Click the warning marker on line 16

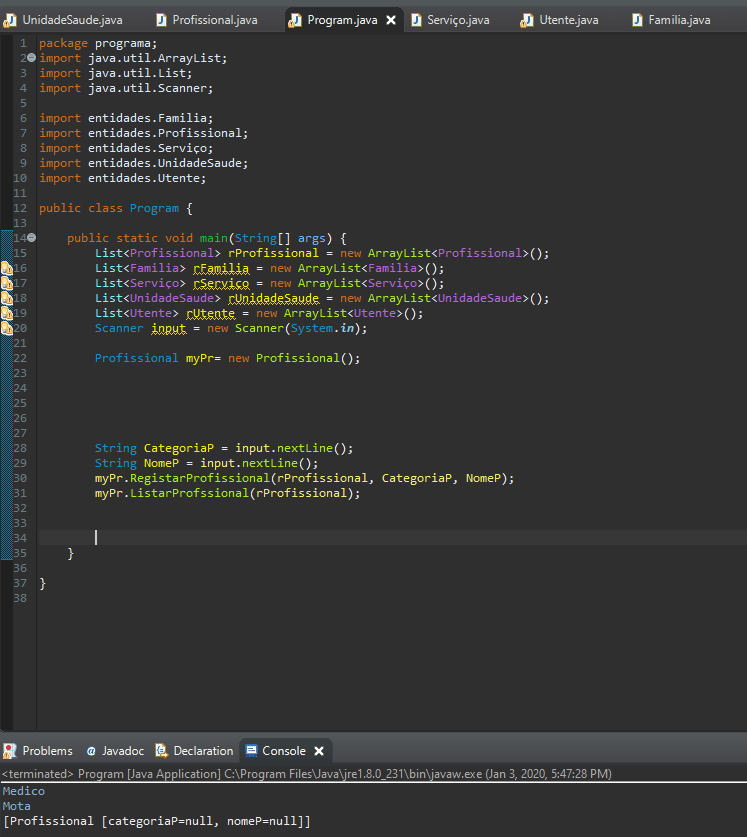tap(6, 268)
